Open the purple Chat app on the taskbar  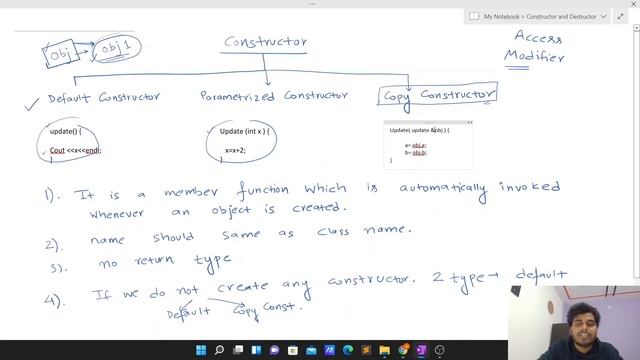[274, 350]
